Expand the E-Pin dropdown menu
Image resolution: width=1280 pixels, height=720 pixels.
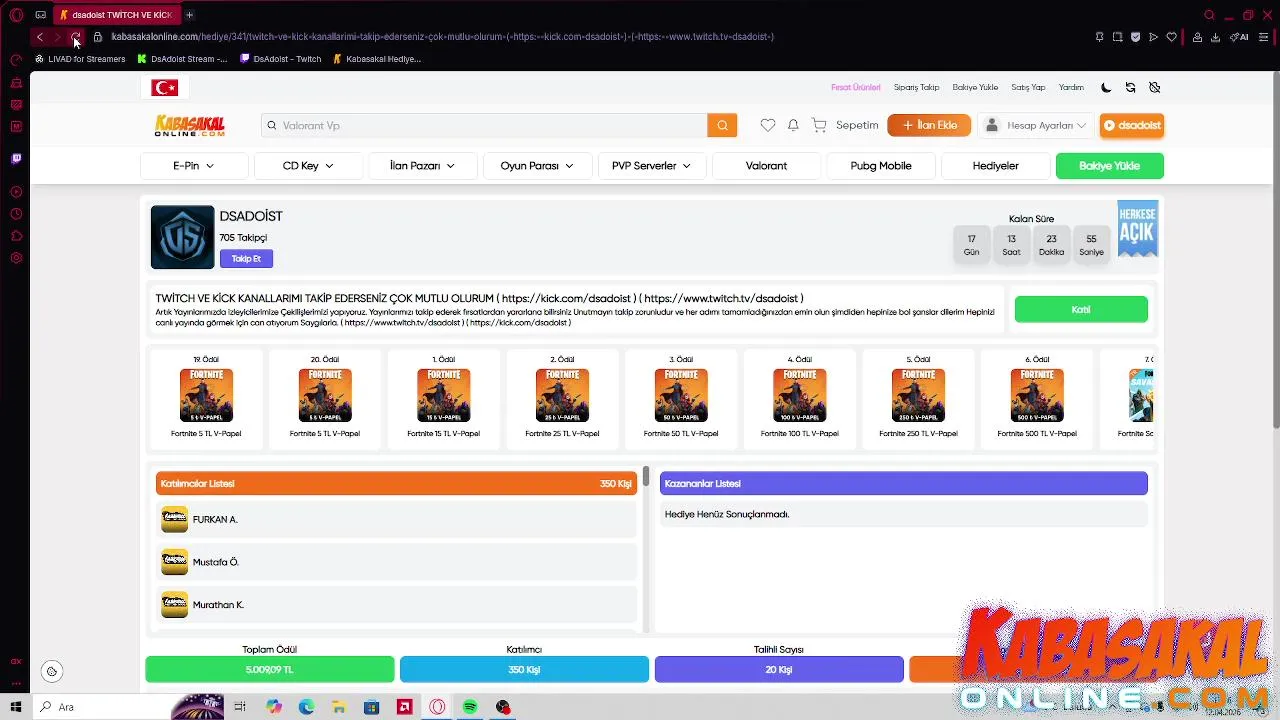pyautogui.click(x=193, y=166)
